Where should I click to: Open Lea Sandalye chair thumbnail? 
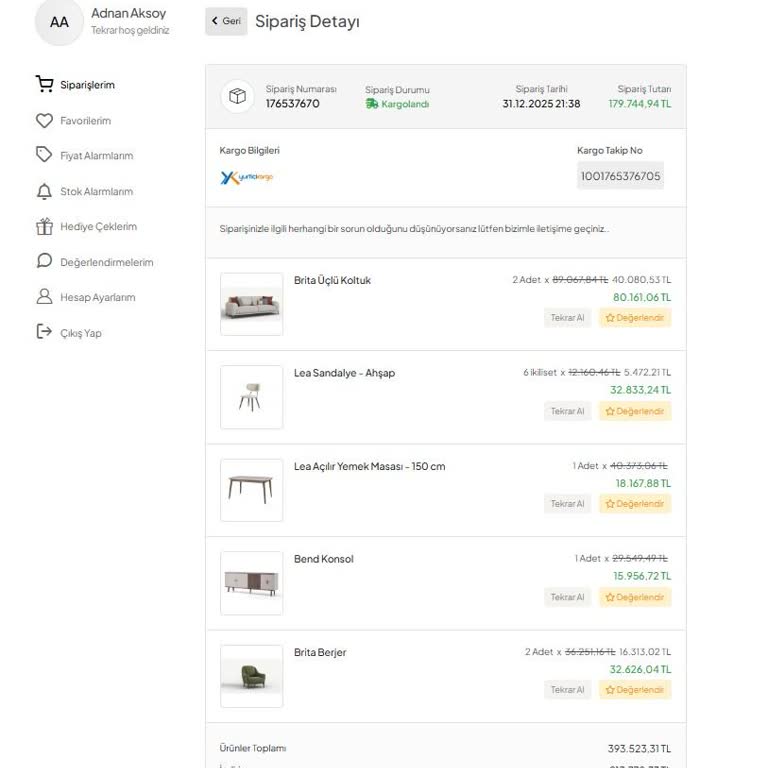tap(252, 397)
